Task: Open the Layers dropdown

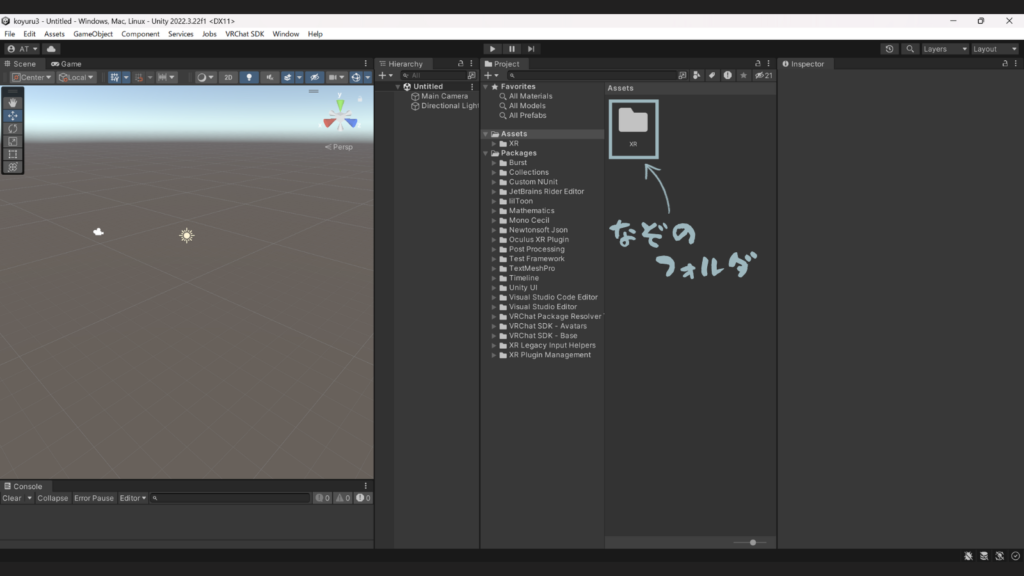Action: 945,48
